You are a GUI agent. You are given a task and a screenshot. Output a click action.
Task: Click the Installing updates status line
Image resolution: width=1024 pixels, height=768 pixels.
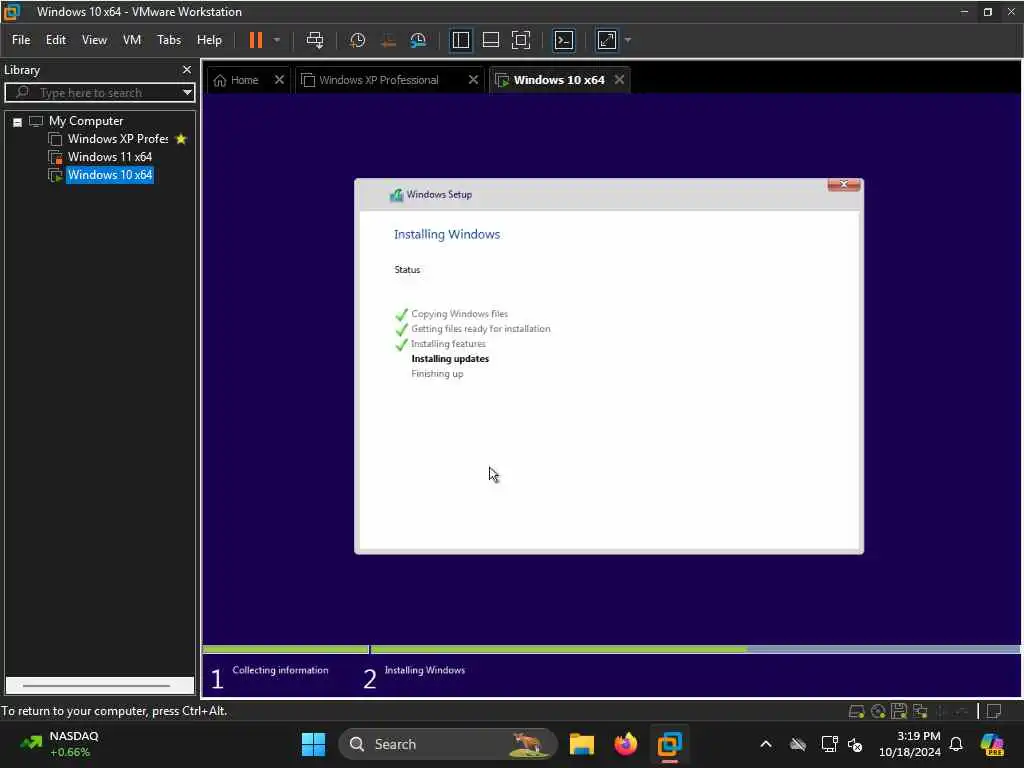click(x=450, y=359)
